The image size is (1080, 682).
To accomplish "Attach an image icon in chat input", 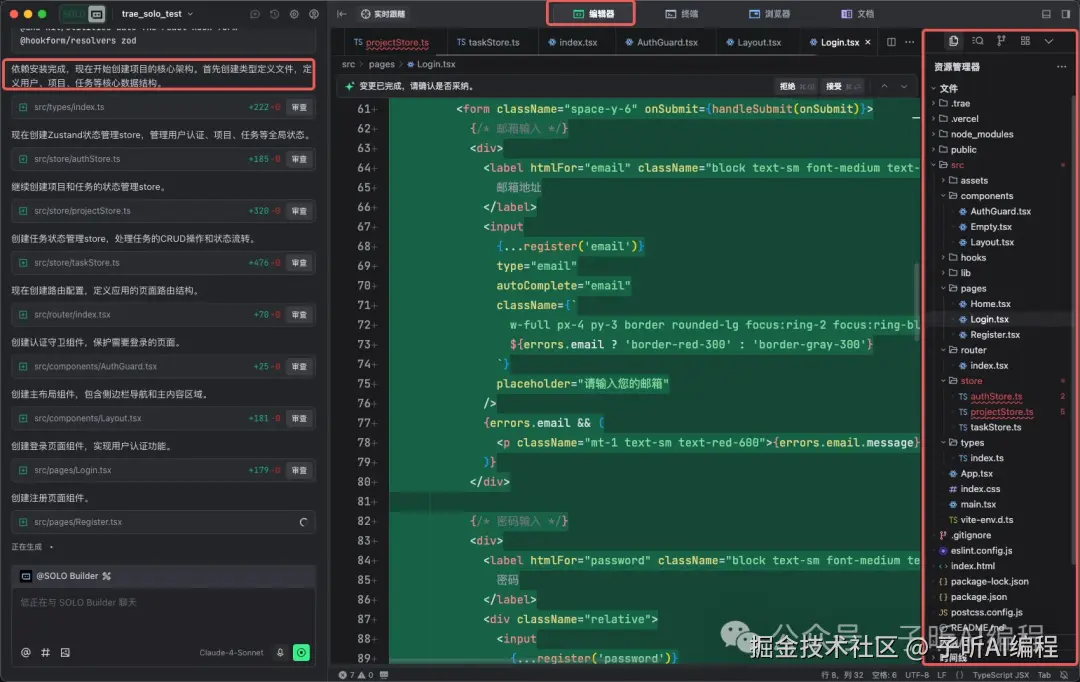I will (65, 652).
